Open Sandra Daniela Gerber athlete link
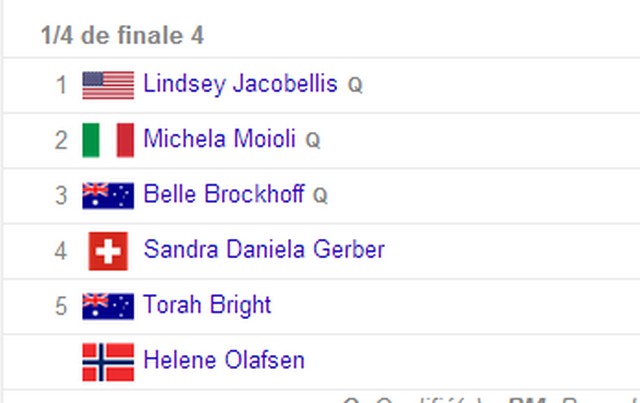 264,249
